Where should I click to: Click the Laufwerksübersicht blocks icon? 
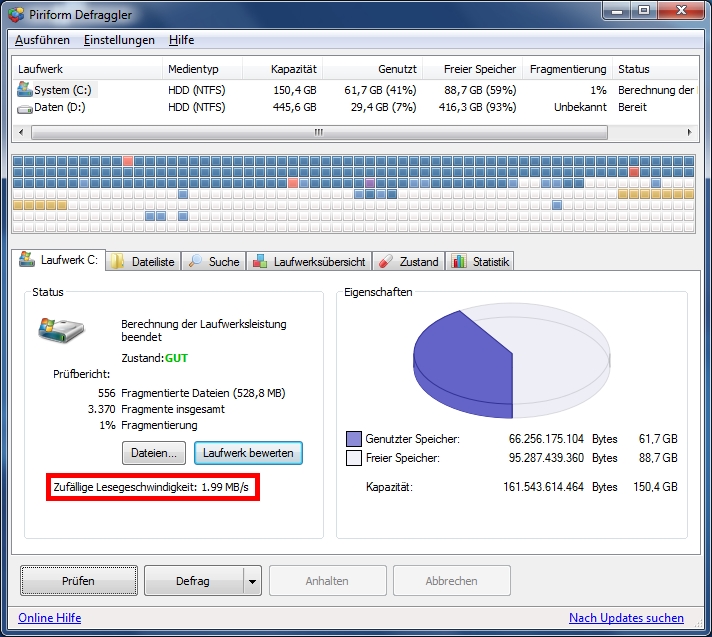point(260,262)
